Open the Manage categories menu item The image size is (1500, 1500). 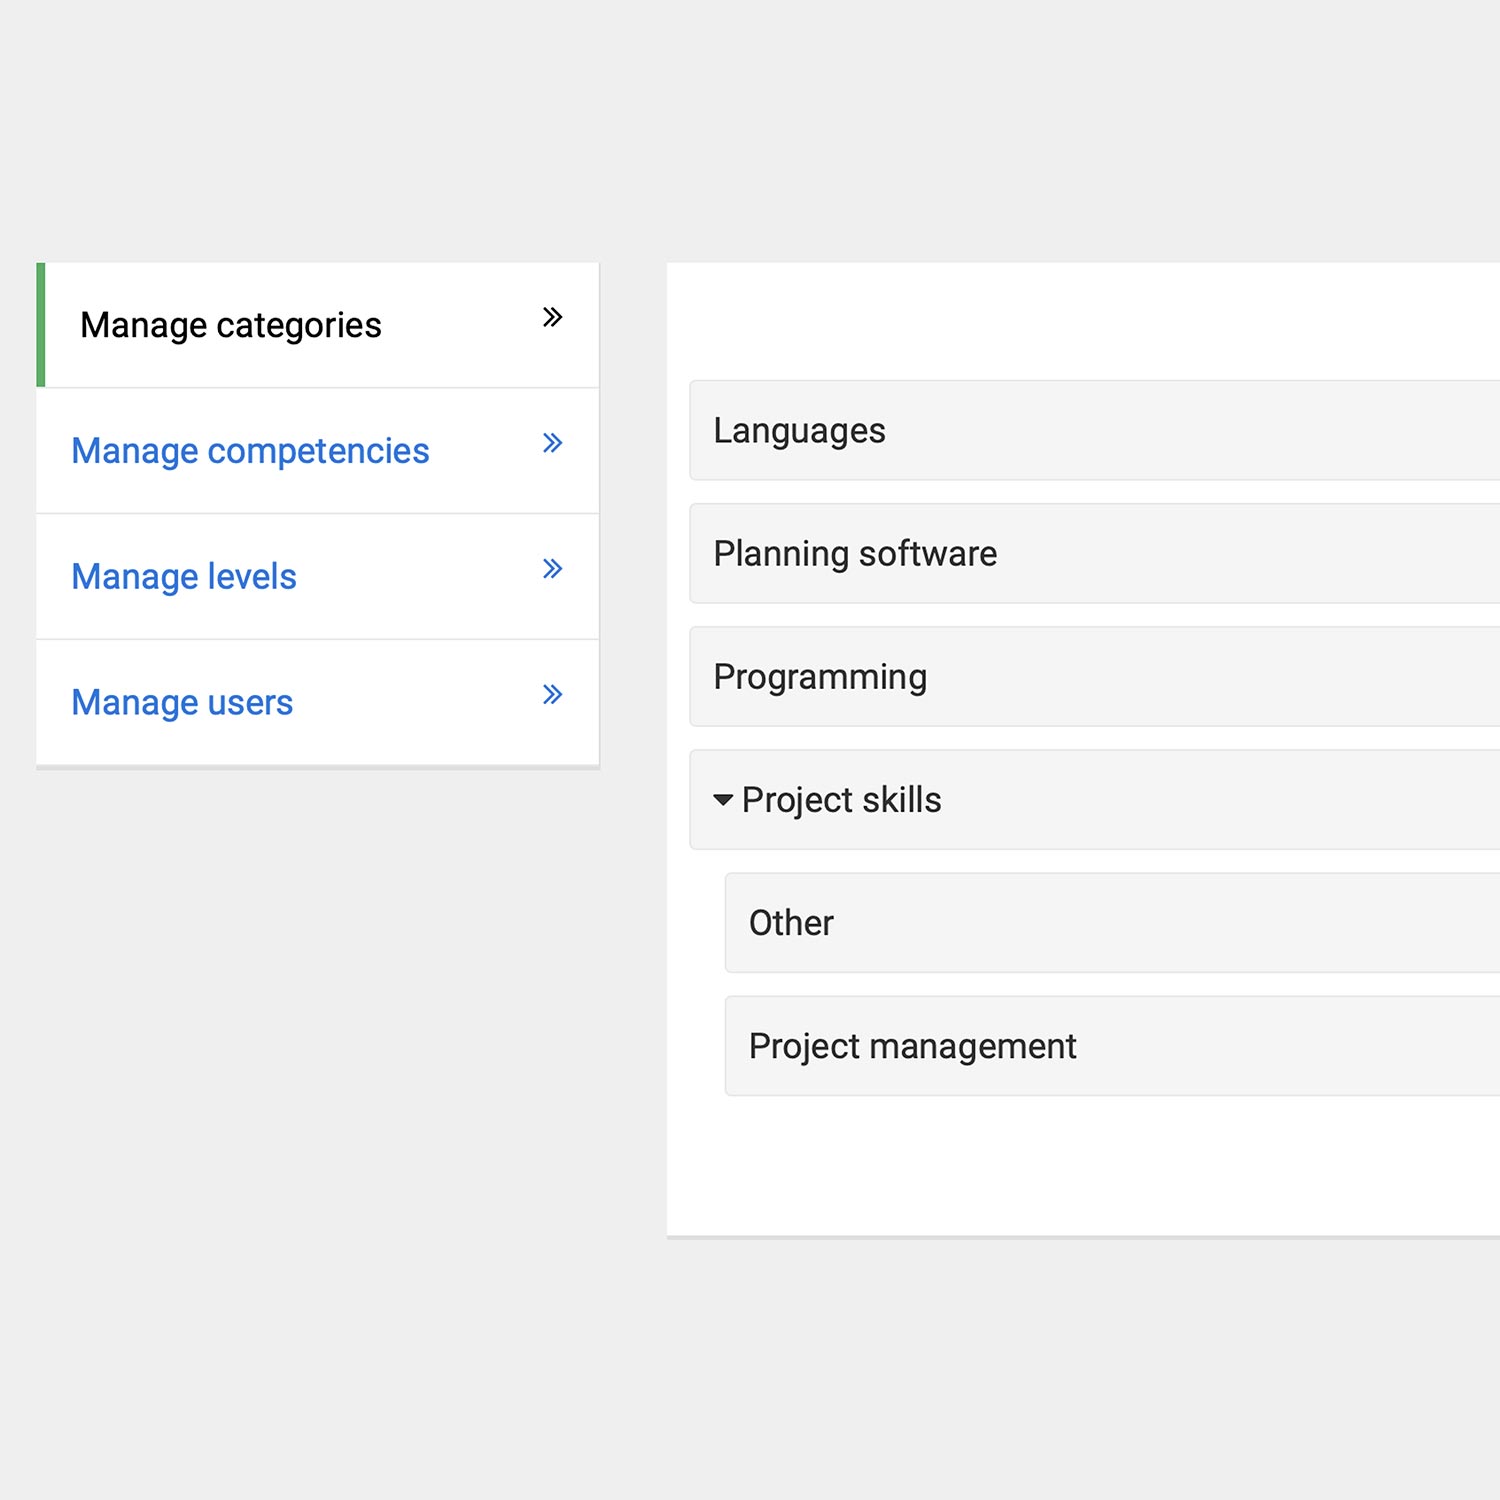point(231,325)
